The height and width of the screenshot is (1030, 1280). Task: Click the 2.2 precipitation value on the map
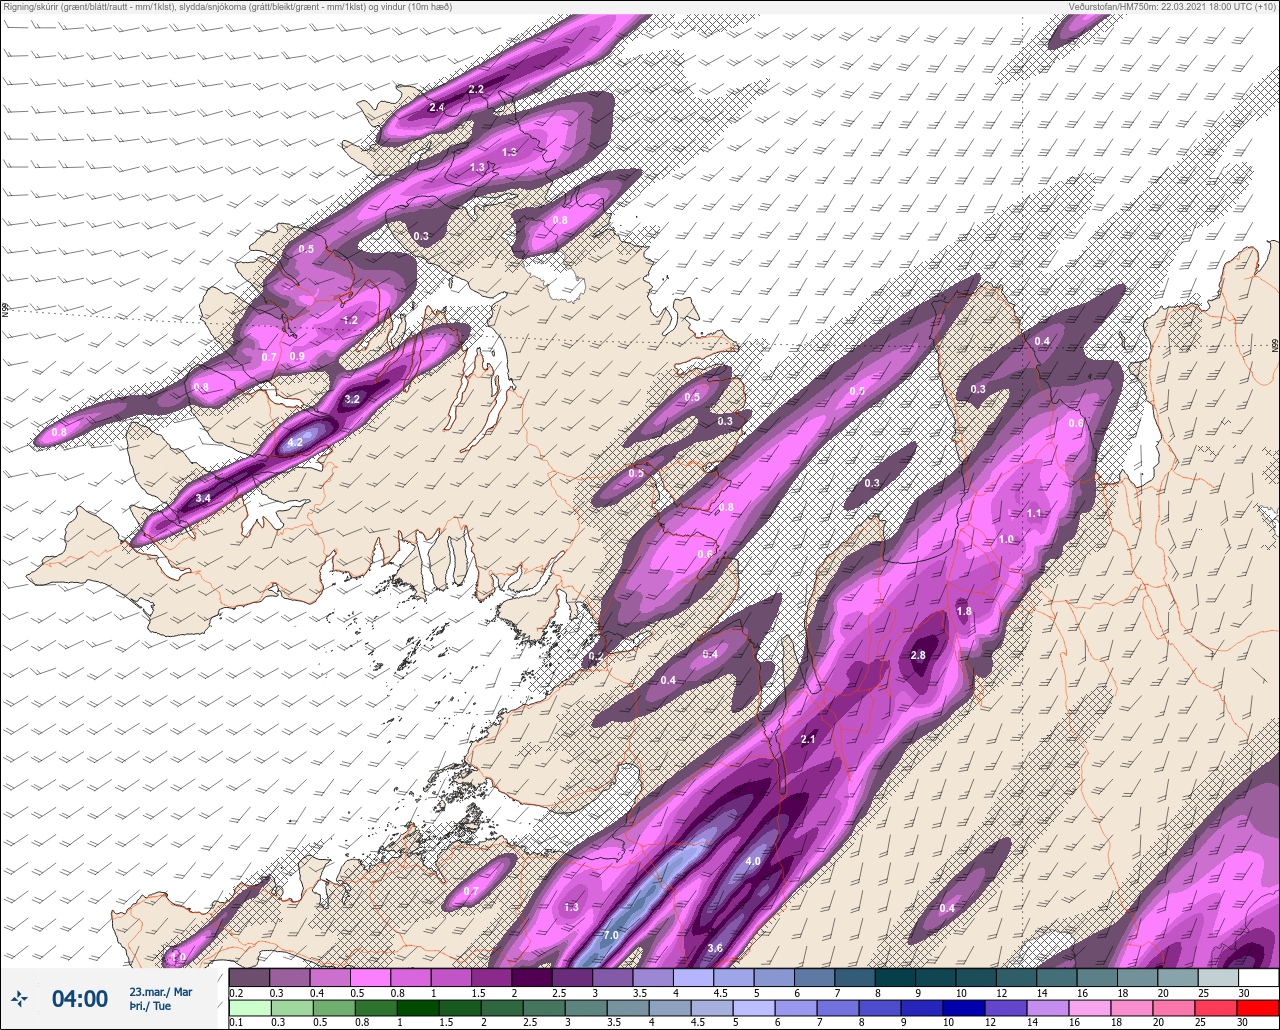click(x=476, y=89)
